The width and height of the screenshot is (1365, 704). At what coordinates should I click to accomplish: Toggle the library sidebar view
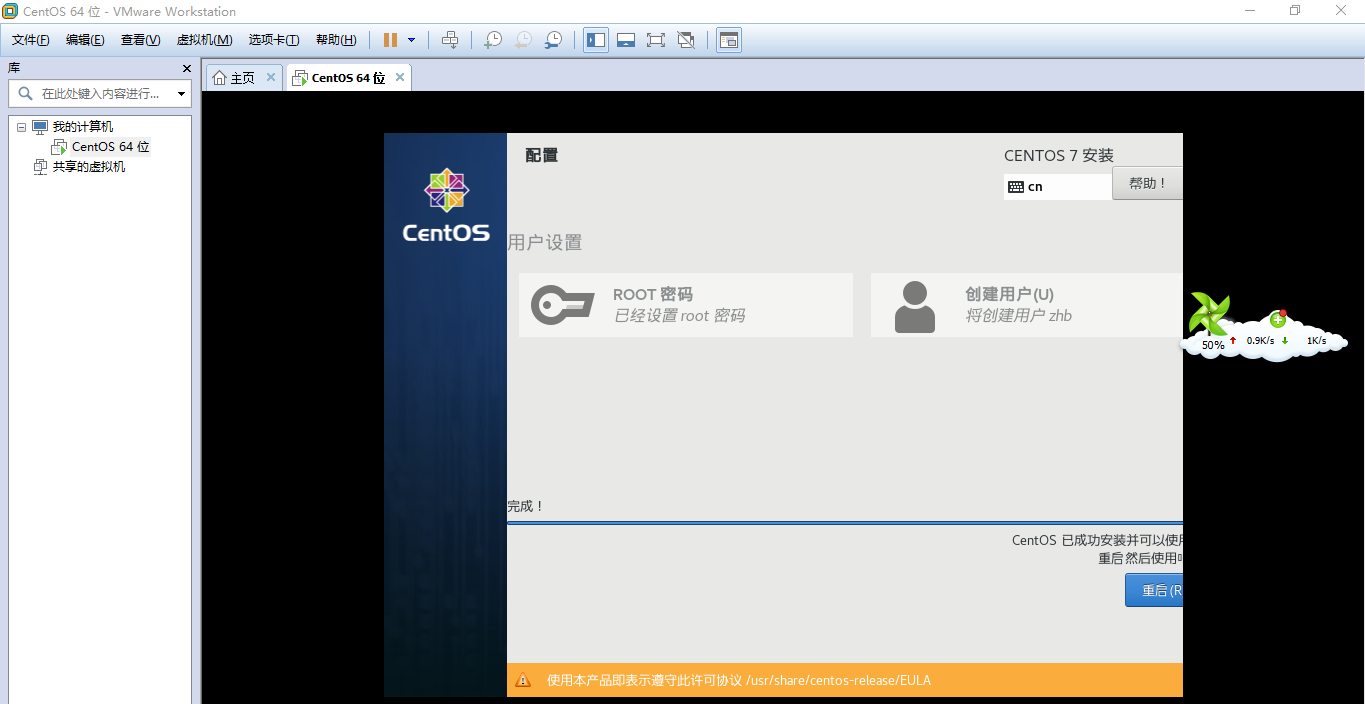coord(596,40)
